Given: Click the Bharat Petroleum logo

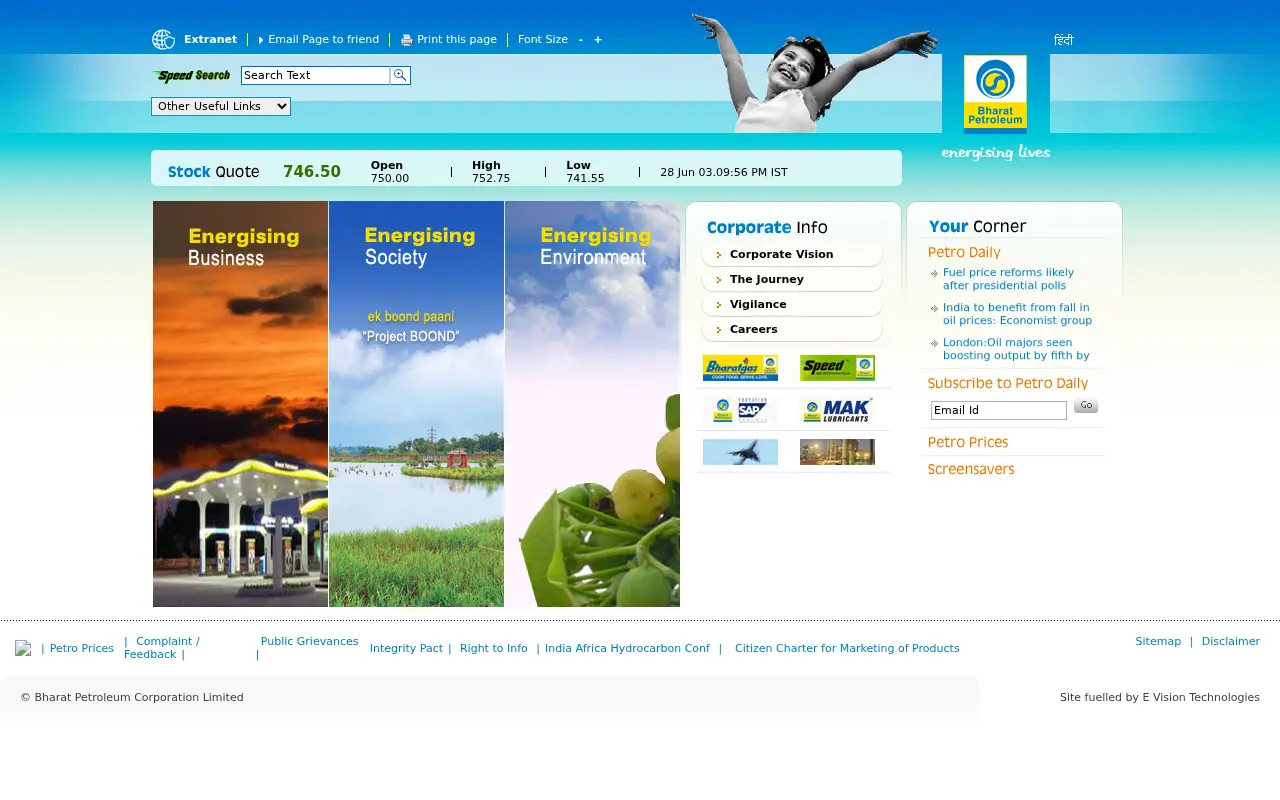Looking at the screenshot, I should (995, 93).
